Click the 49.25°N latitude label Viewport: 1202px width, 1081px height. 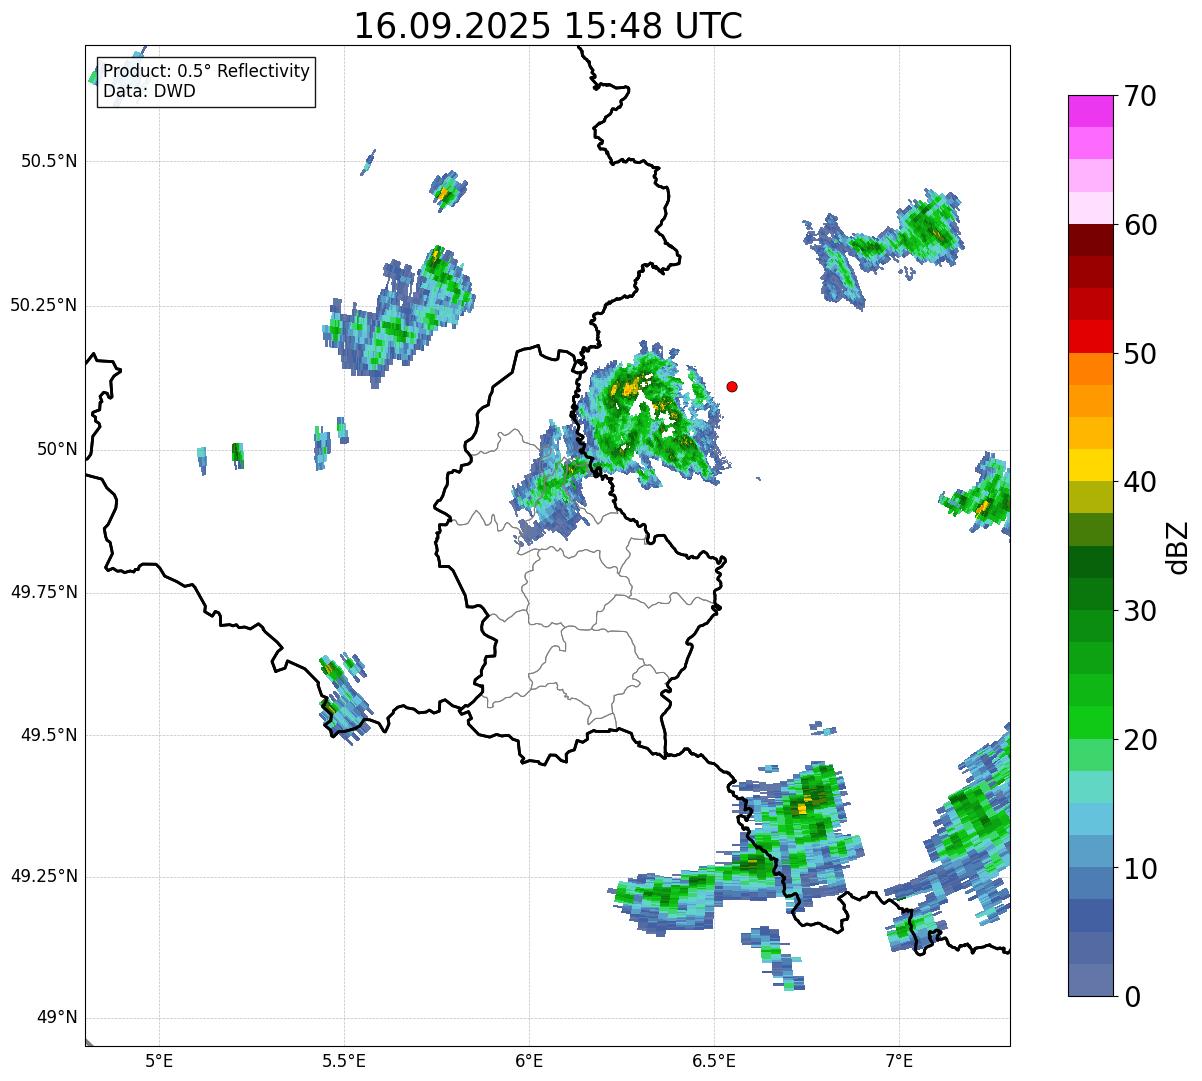(x=43, y=876)
